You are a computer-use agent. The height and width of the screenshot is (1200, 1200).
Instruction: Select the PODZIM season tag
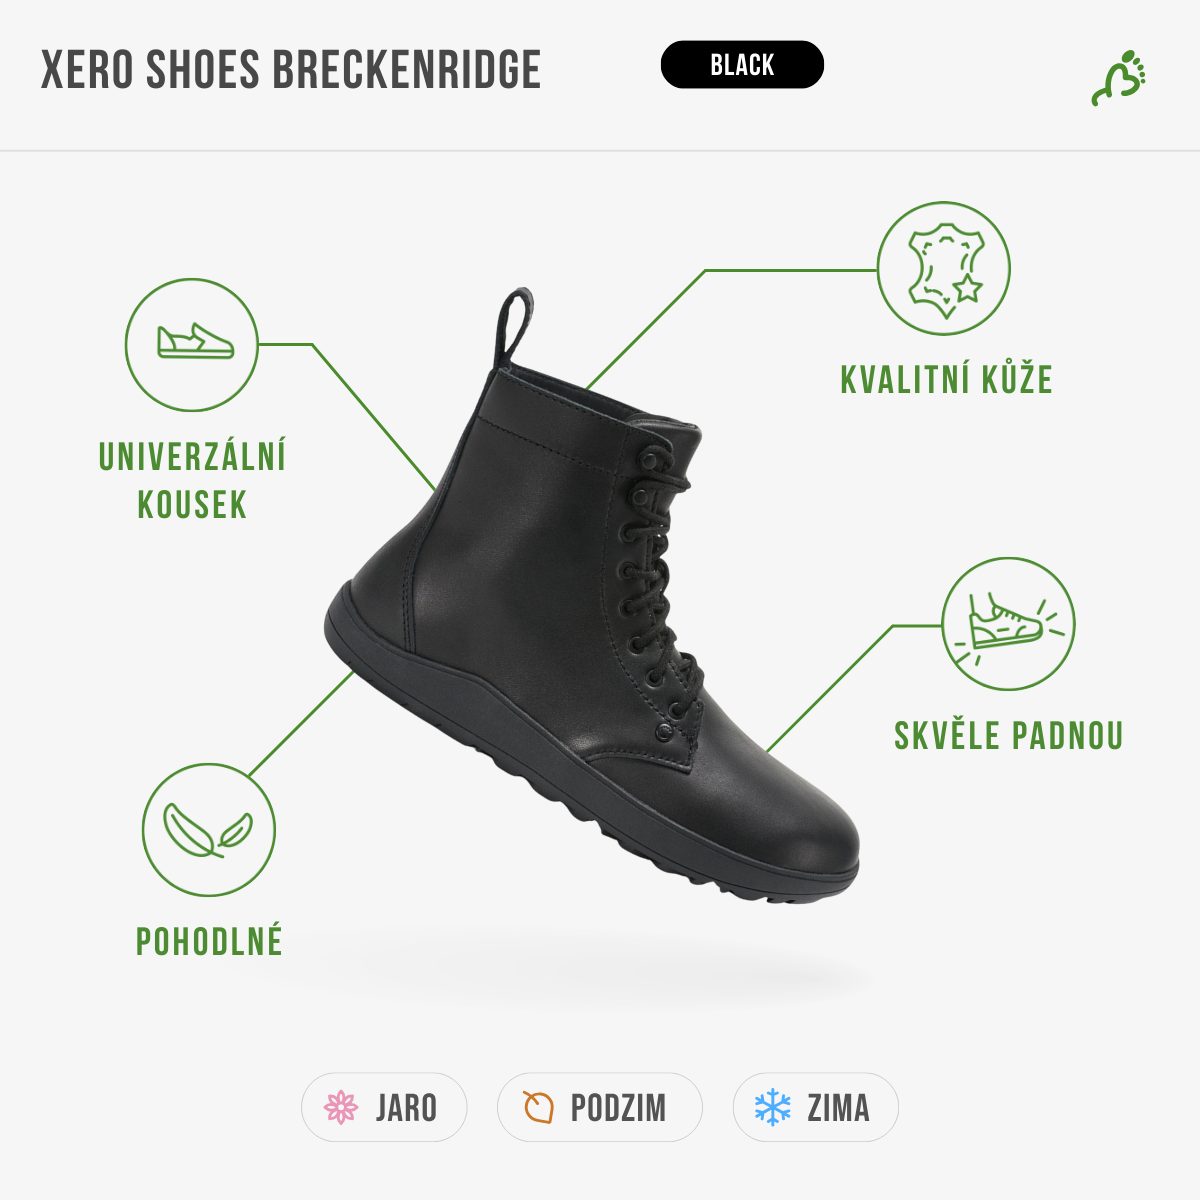[x=600, y=1107]
